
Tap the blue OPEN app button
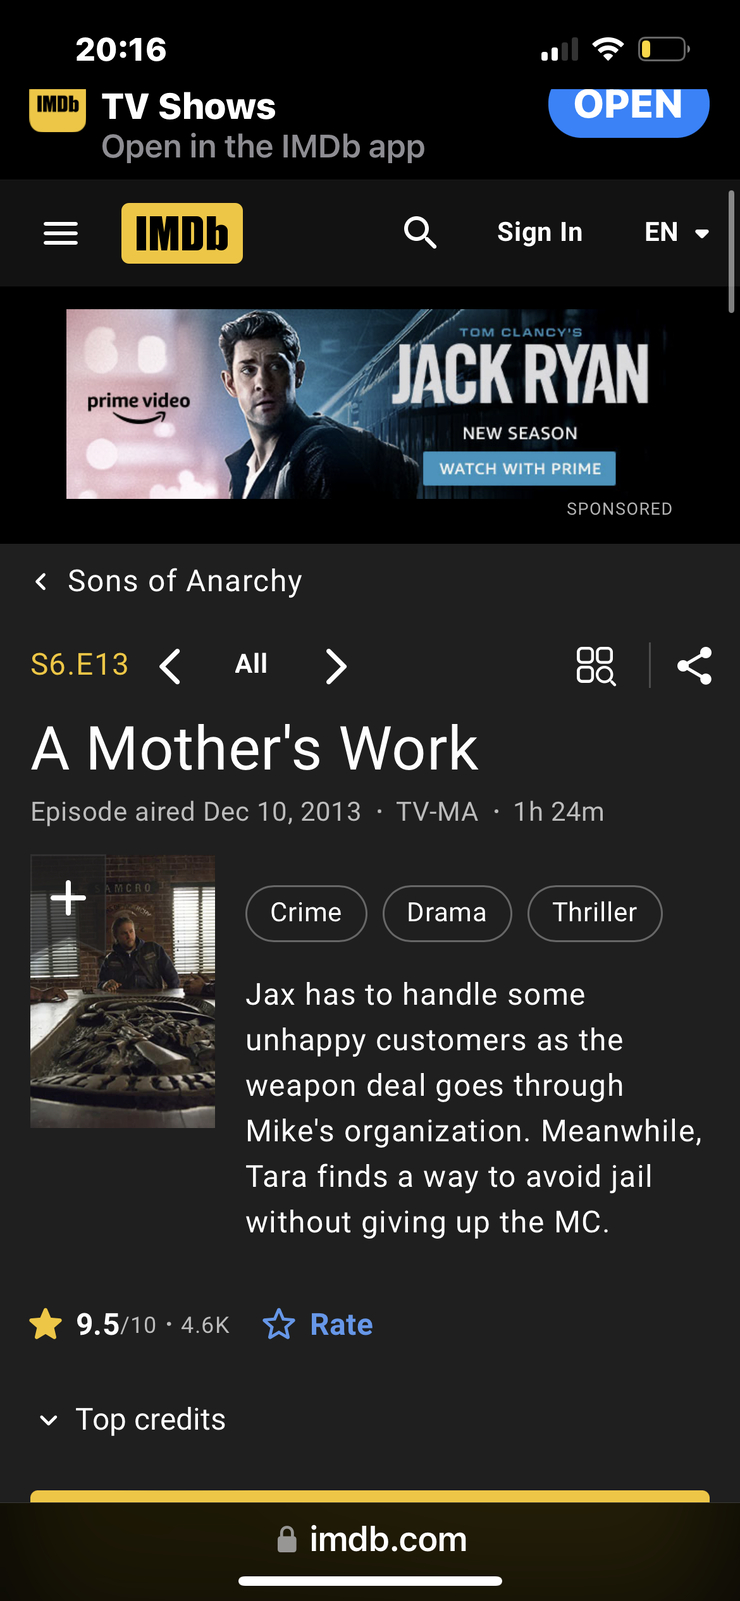tap(629, 106)
